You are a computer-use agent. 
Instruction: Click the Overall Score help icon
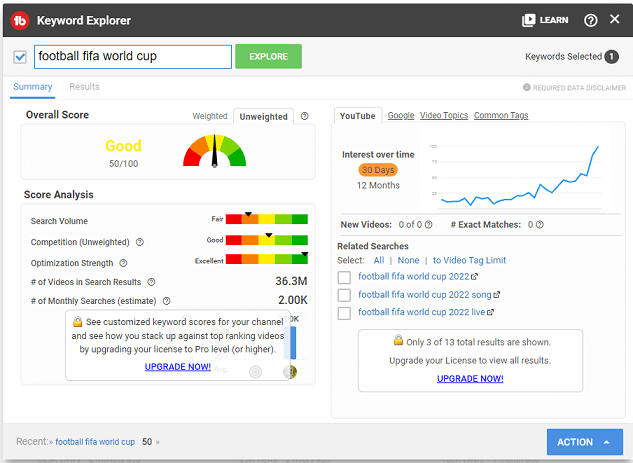coord(305,116)
